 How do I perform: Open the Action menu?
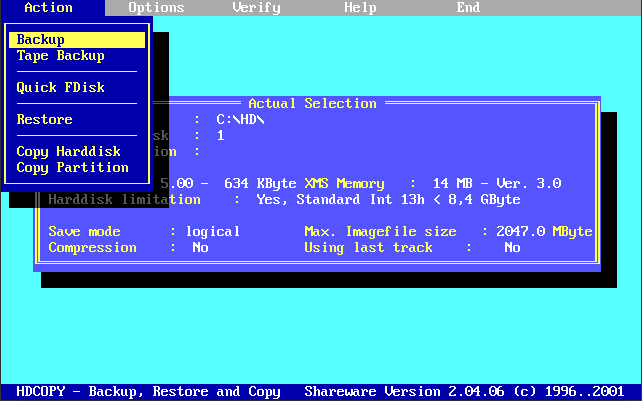point(48,8)
